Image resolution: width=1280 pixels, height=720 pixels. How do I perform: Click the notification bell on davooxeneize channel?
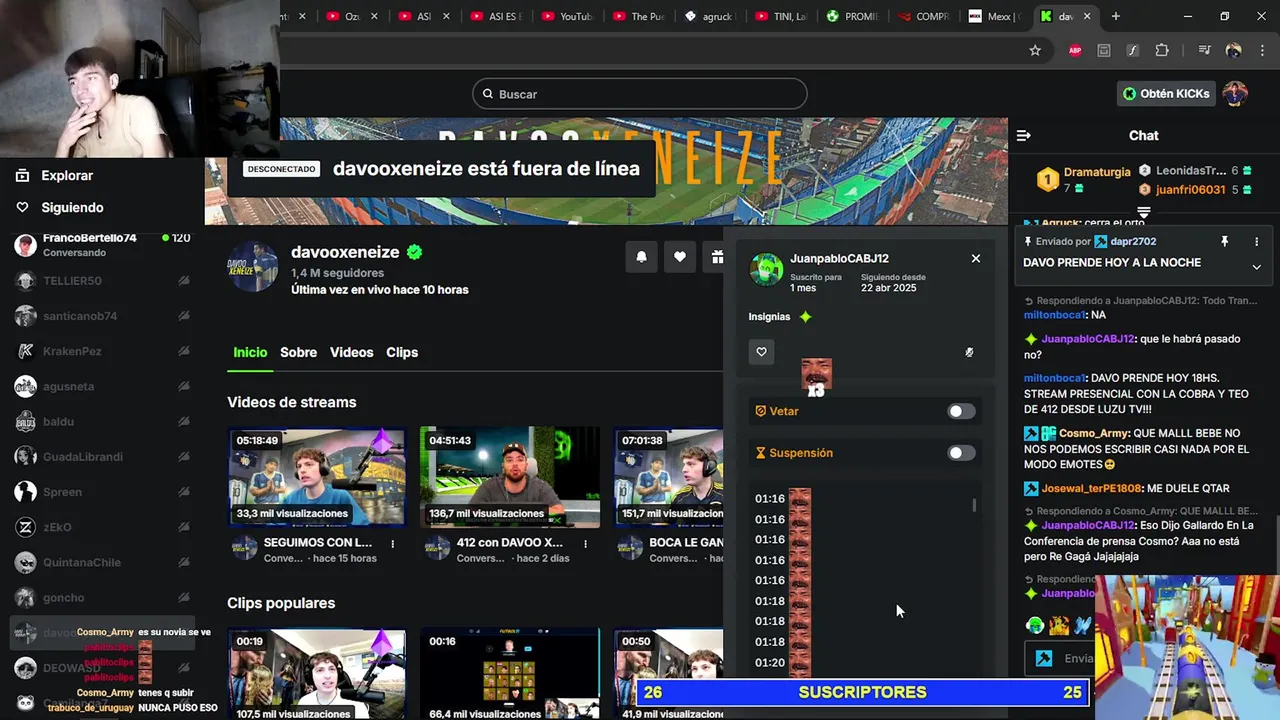click(642, 257)
